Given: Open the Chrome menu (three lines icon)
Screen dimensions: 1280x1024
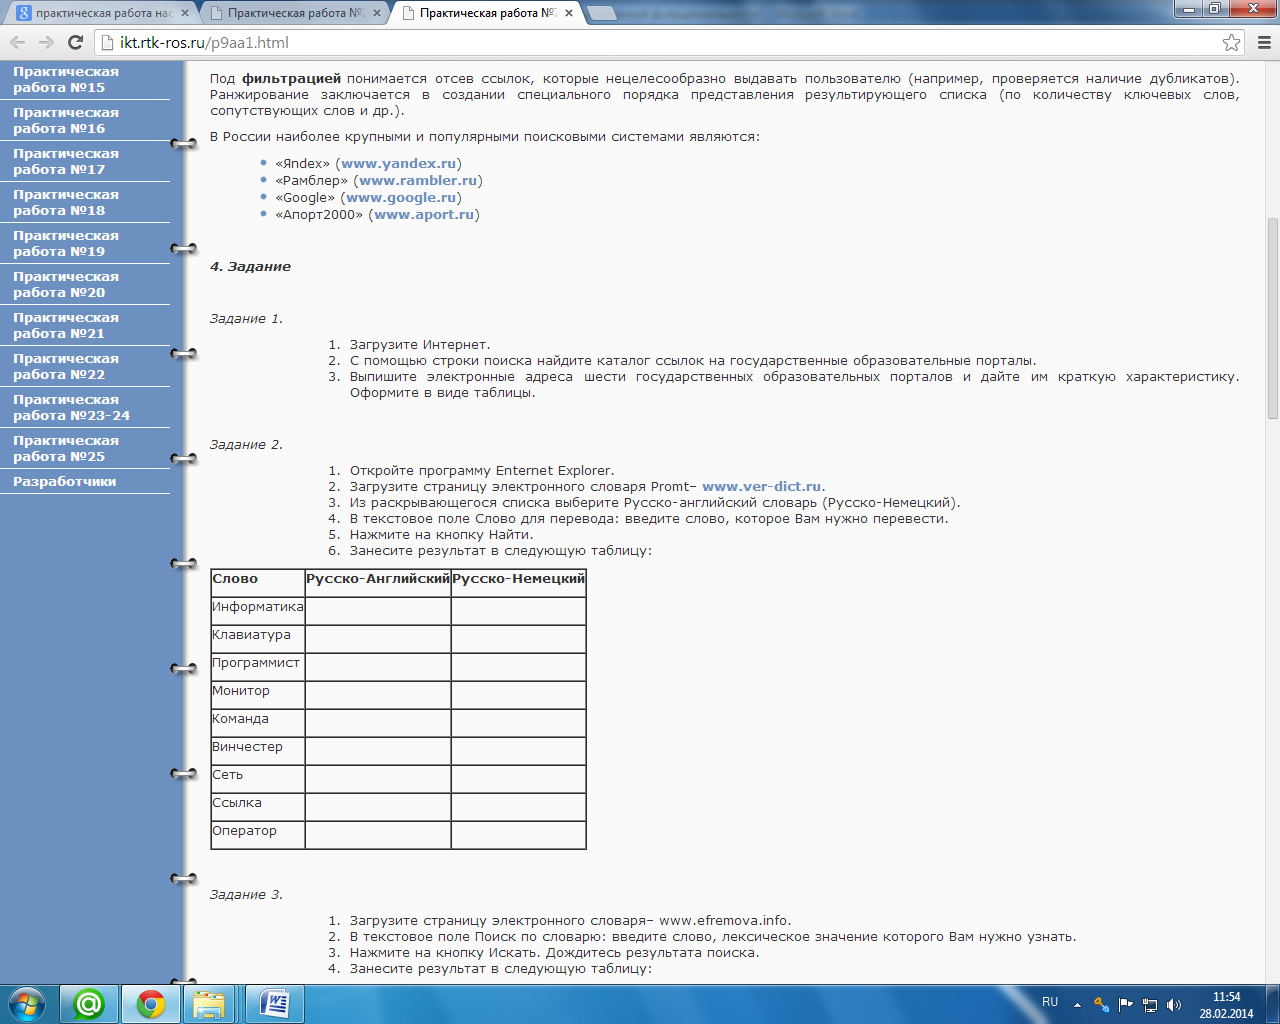Looking at the screenshot, I should click(1264, 42).
